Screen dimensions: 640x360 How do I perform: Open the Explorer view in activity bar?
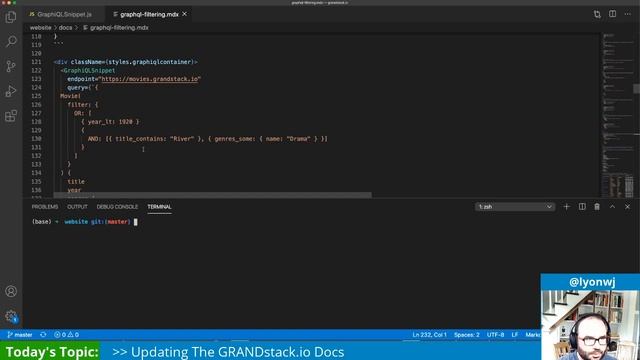[x=11, y=17]
